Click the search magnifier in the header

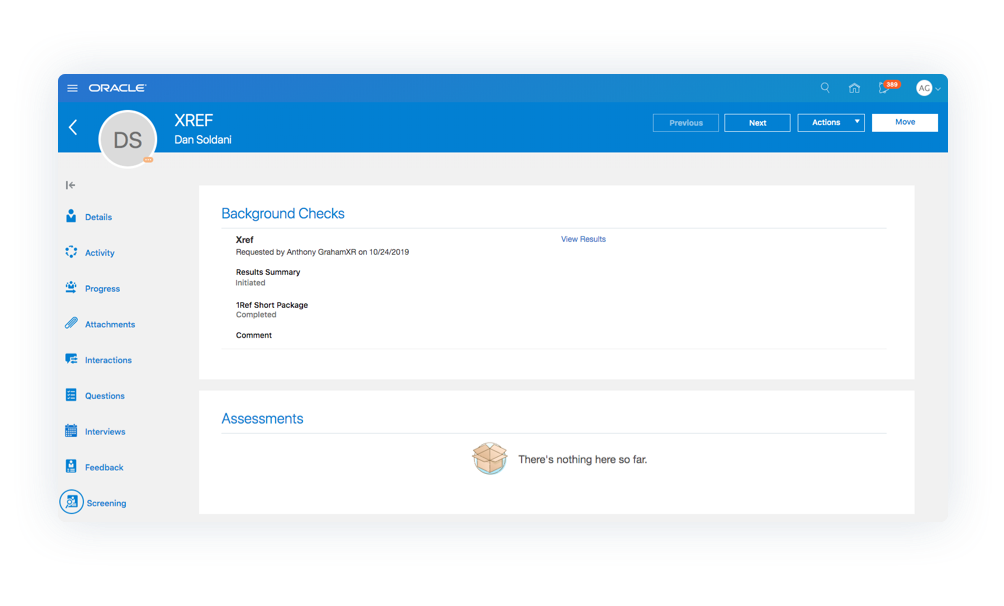pyautogui.click(x=825, y=88)
